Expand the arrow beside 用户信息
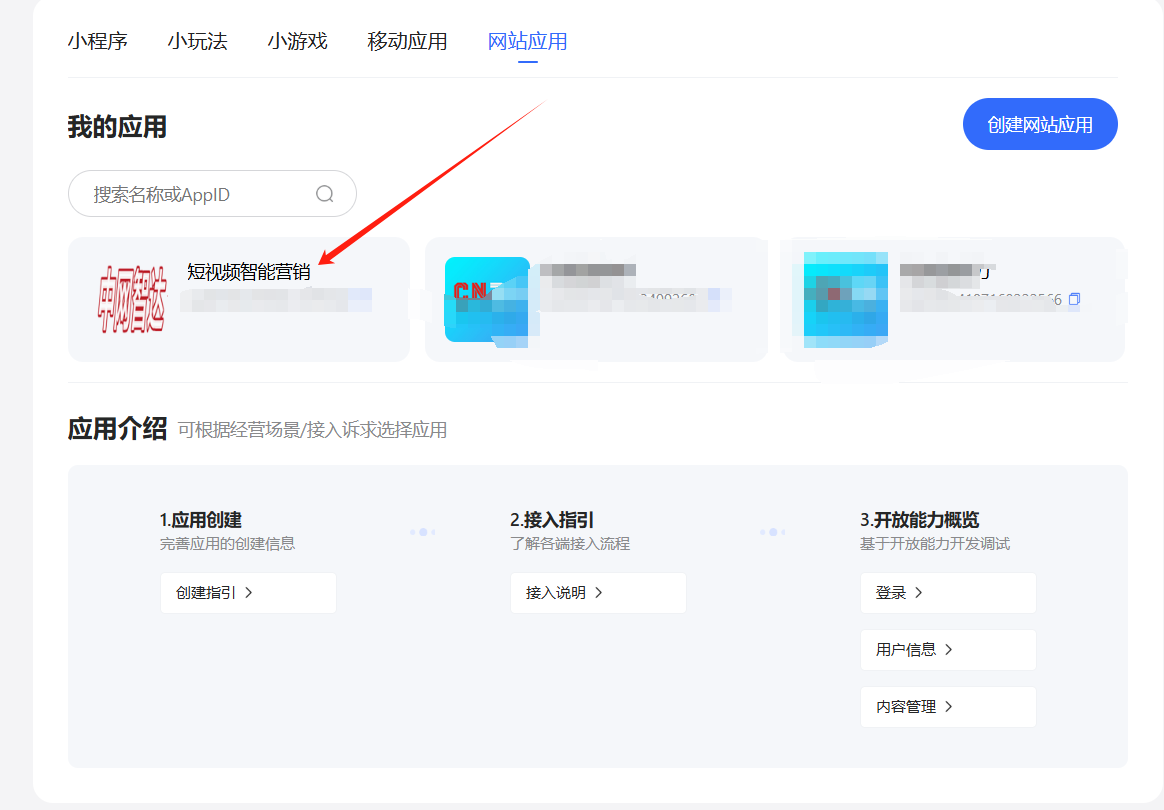This screenshot has height=810, width=1164. pyautogui.click(x=949, y=649)
